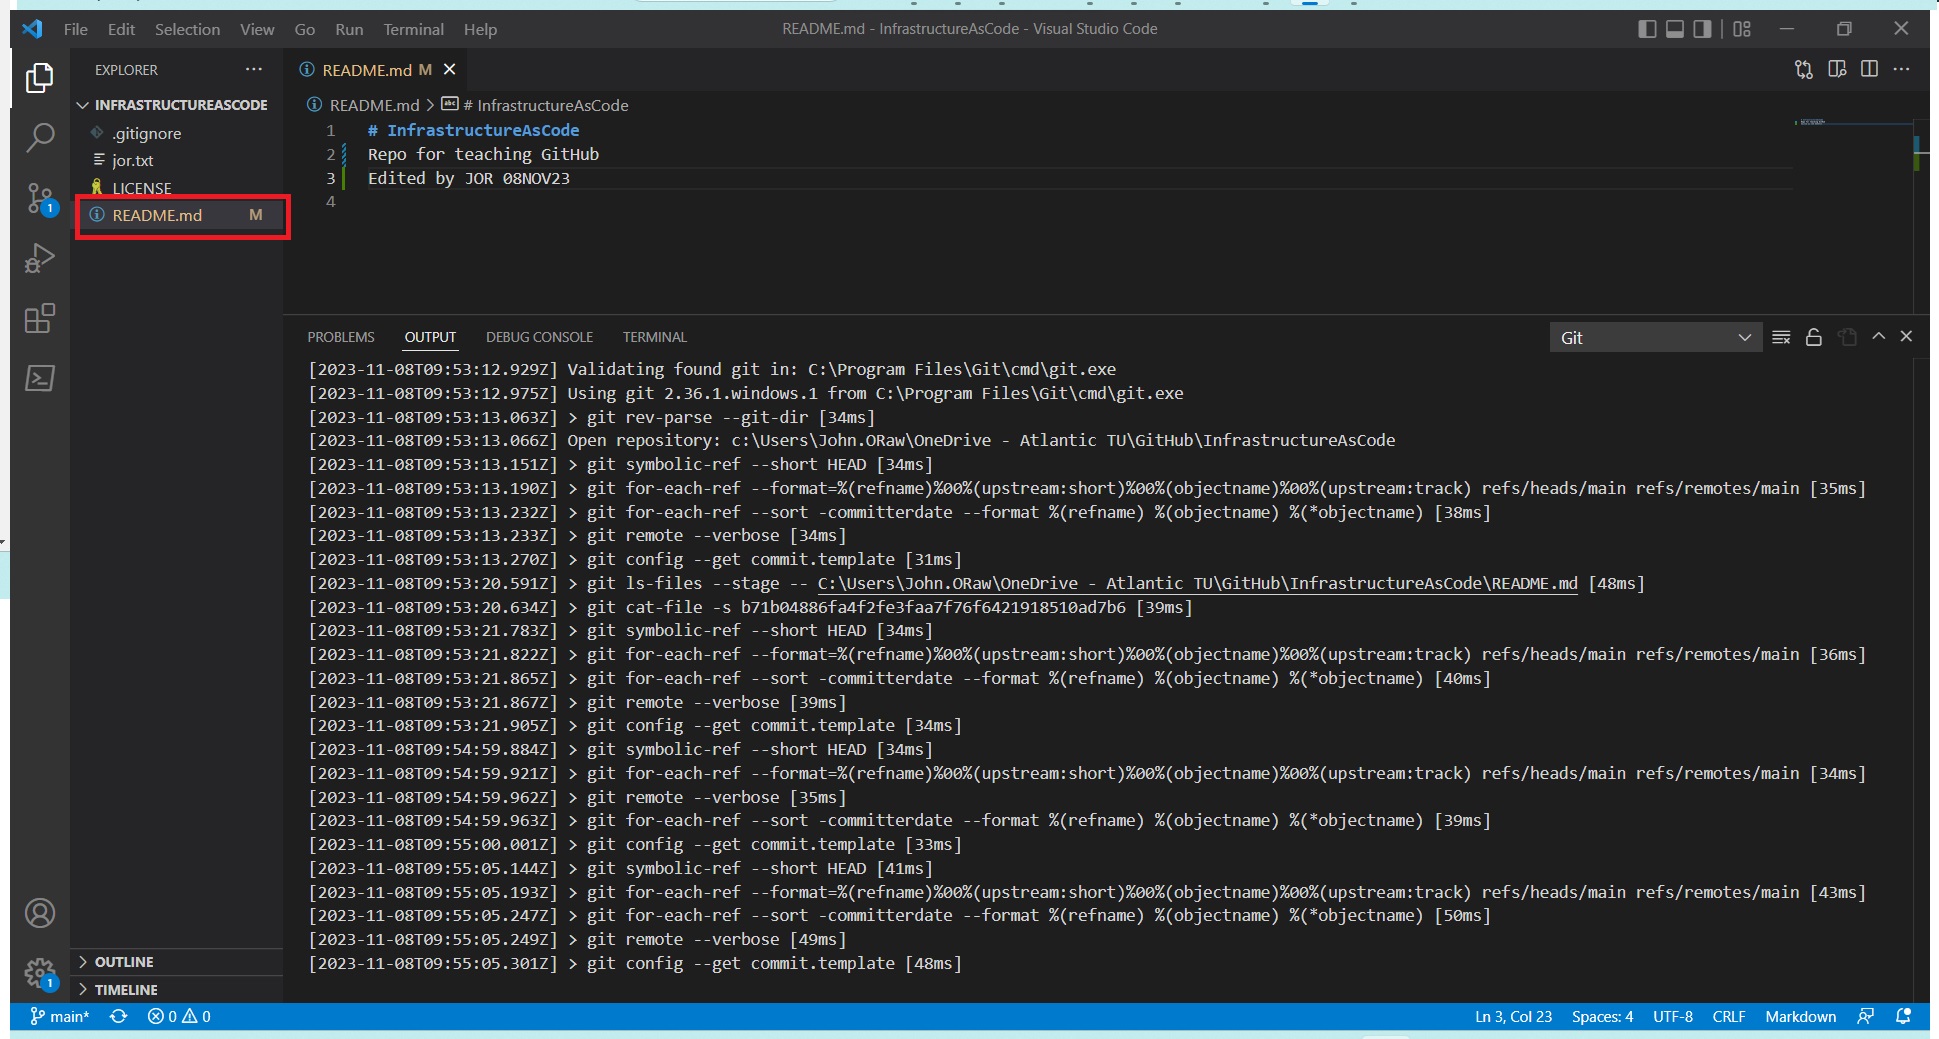Clear the output panel with the list icon
The width and height of the screenshot is (1939, 1039).
(1781, 337)
